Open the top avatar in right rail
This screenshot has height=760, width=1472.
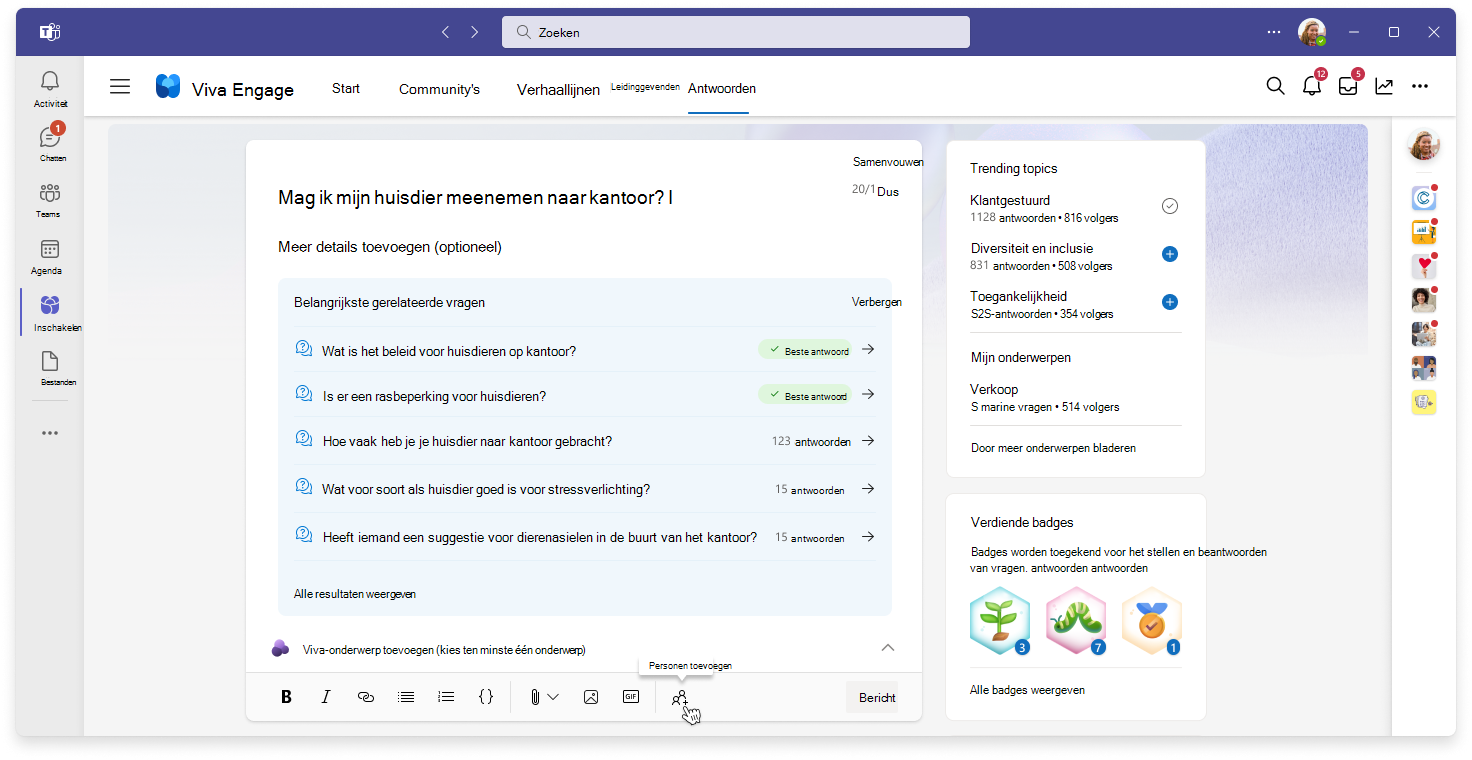(1424, 145)
